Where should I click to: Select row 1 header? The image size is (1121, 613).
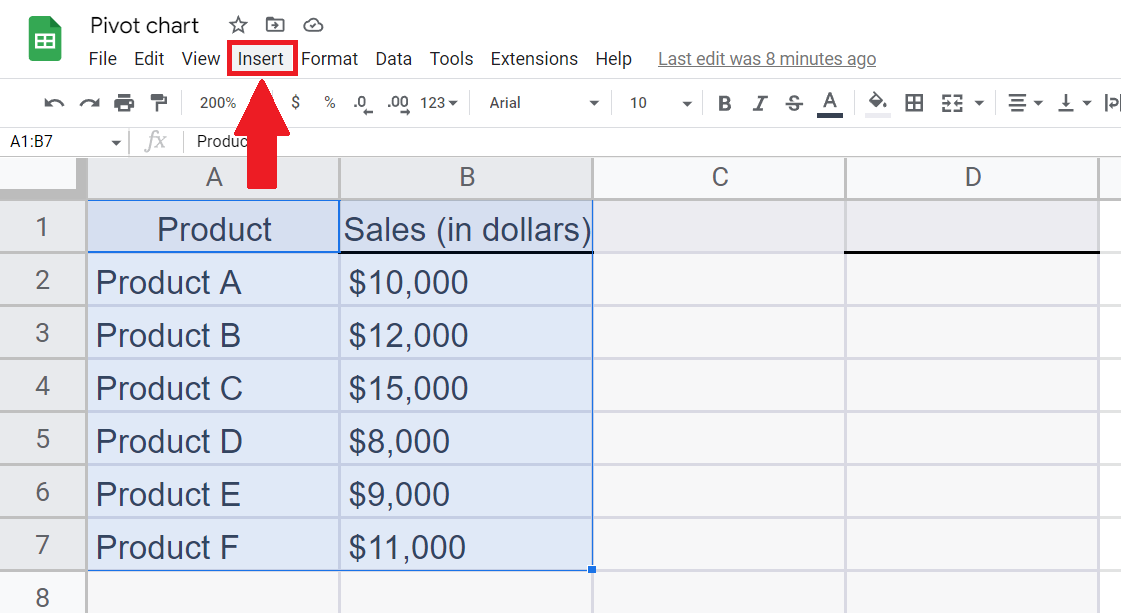coord(42,227)
